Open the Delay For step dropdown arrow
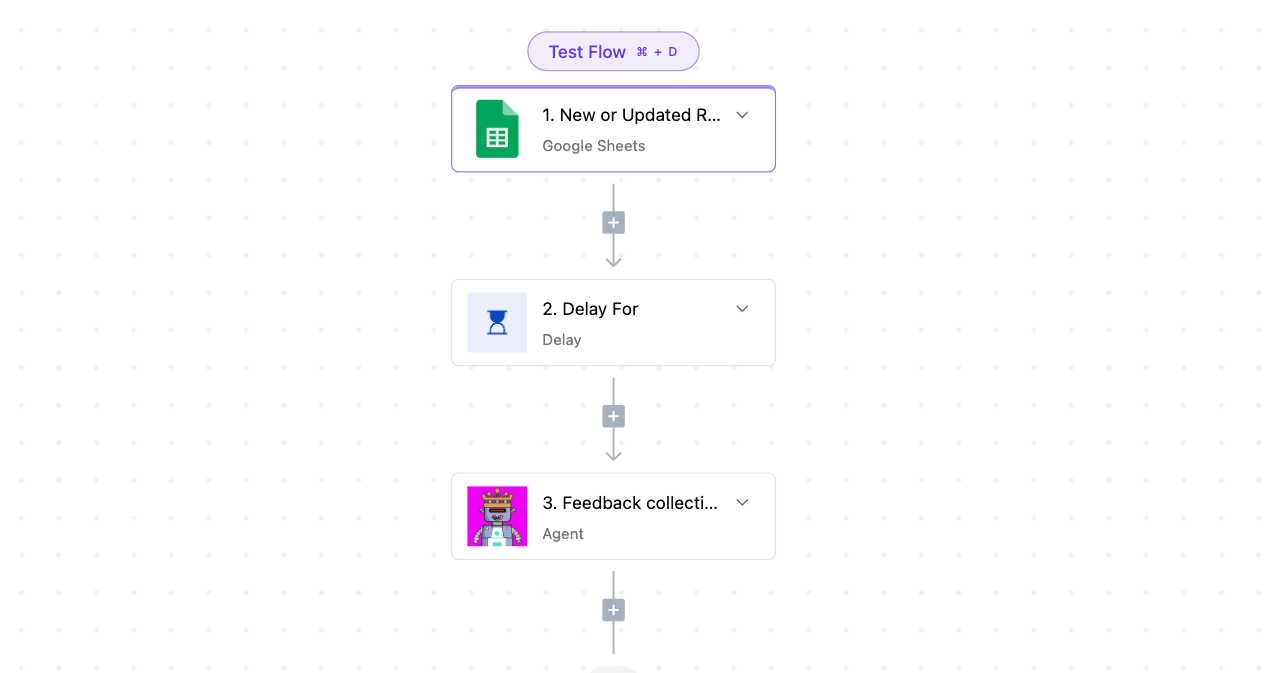The width and height of the screenshot is (1276, 673). [742, 309]
